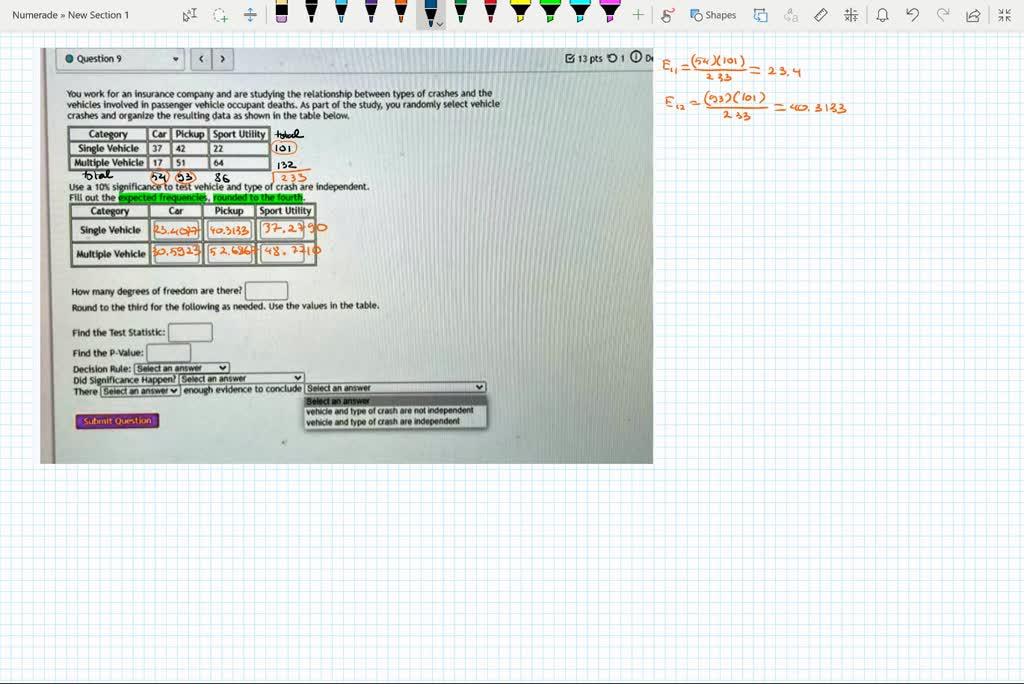The height and width of the screenshot is (684, 1024).
Task: Open the notifications bell
Action: click(x=882, y=14)
